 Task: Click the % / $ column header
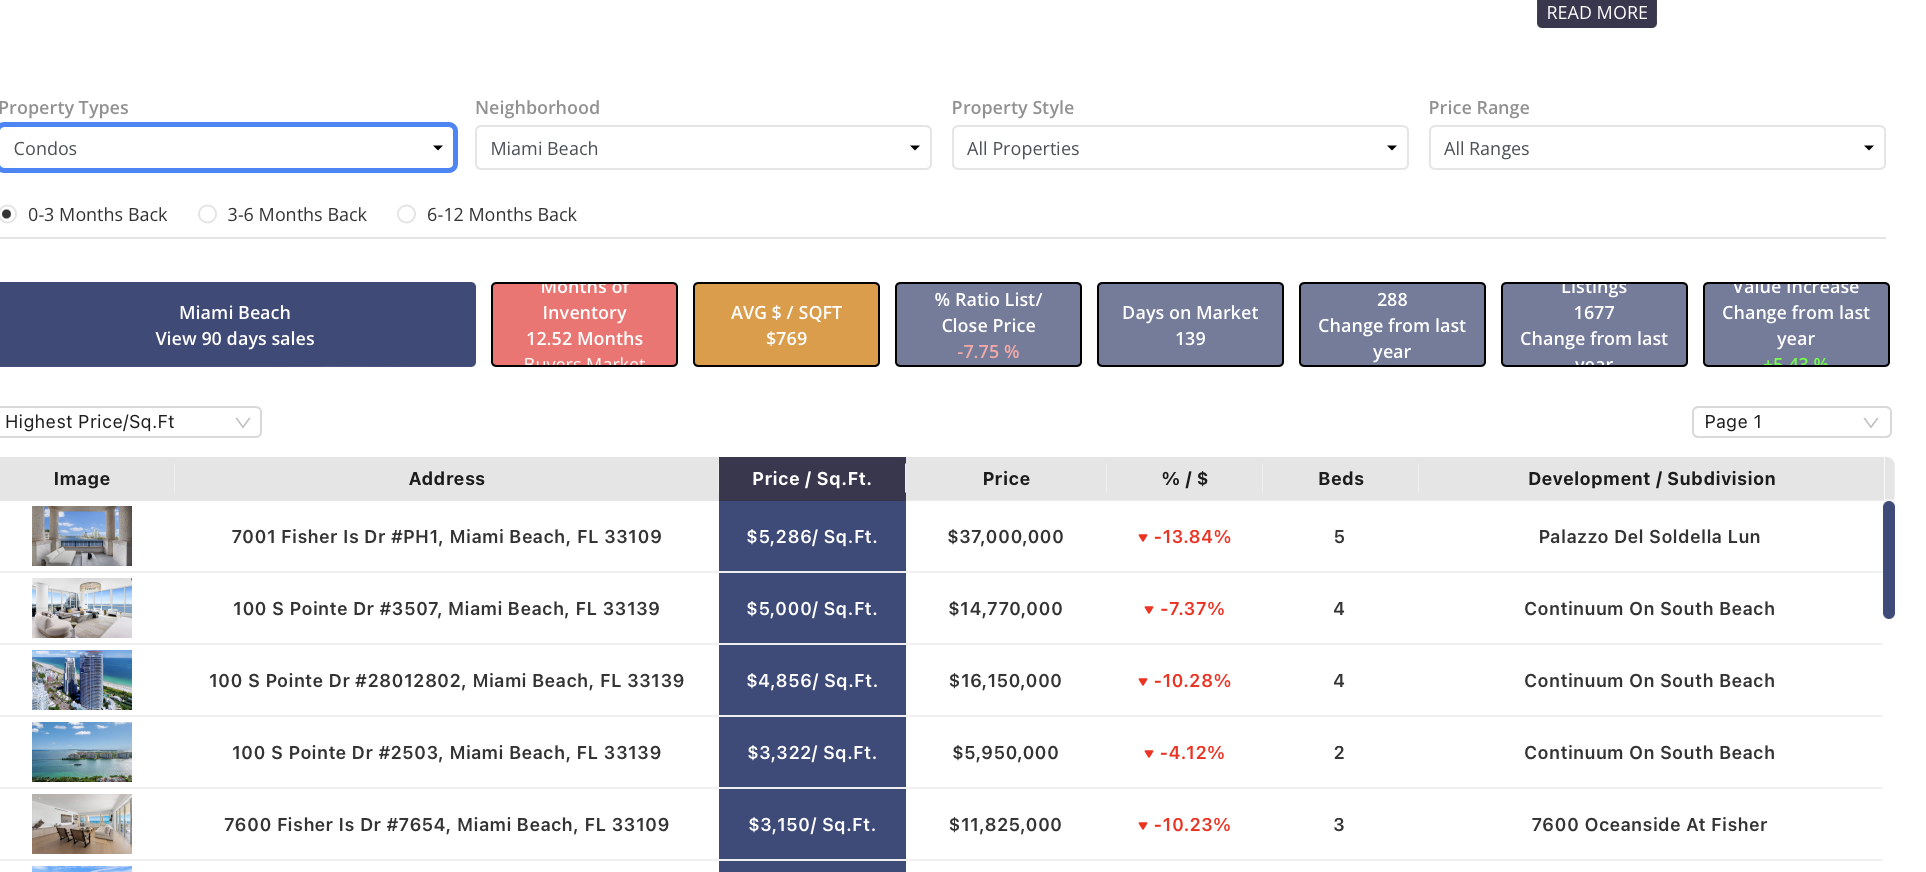(1185, 479)
